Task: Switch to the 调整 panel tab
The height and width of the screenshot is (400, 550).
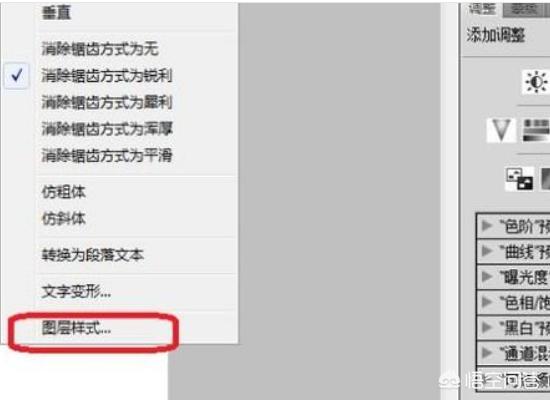Action: [x=482, y=9]
